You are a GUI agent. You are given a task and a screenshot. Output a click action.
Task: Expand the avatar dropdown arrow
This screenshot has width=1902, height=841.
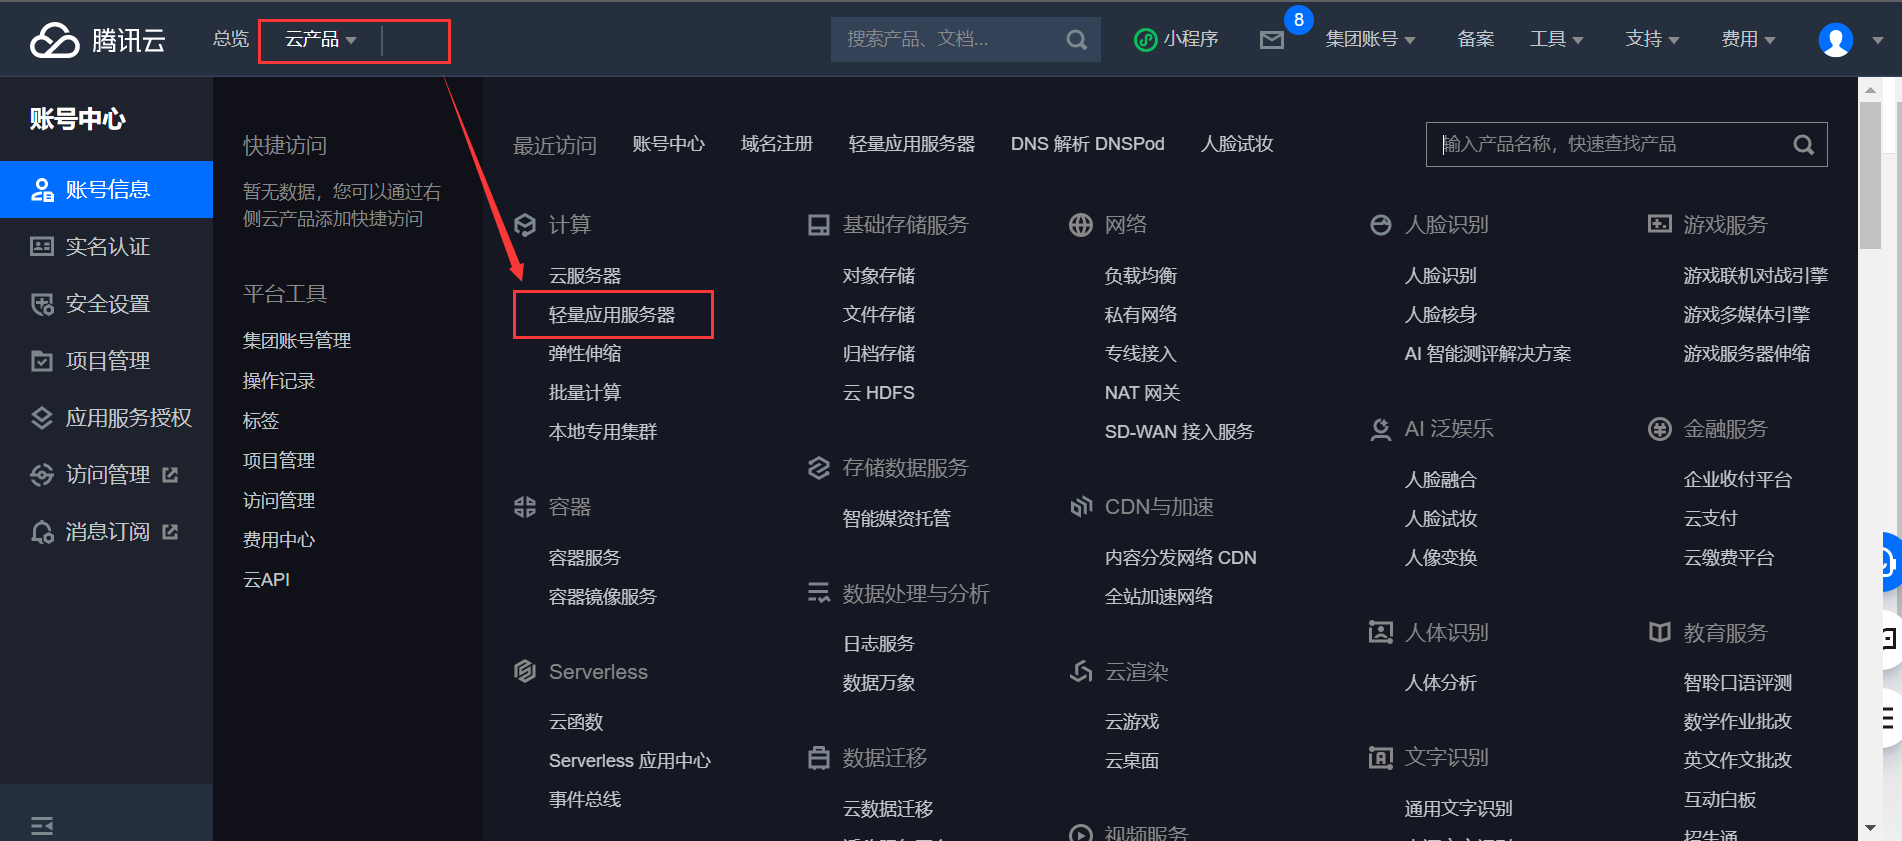[x=1877, y=41]
